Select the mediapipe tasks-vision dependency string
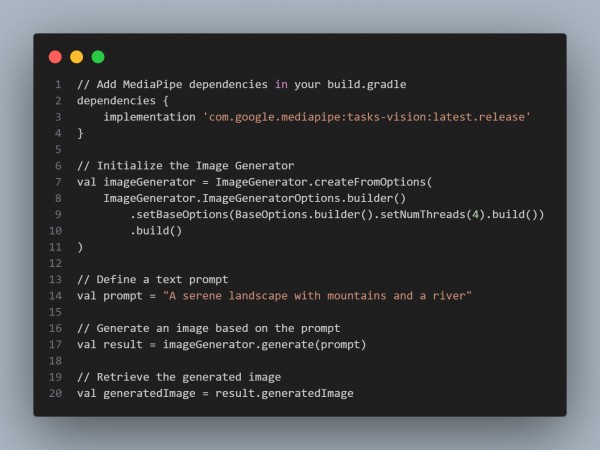Screen dimensions: 600x450 point(367,117)
